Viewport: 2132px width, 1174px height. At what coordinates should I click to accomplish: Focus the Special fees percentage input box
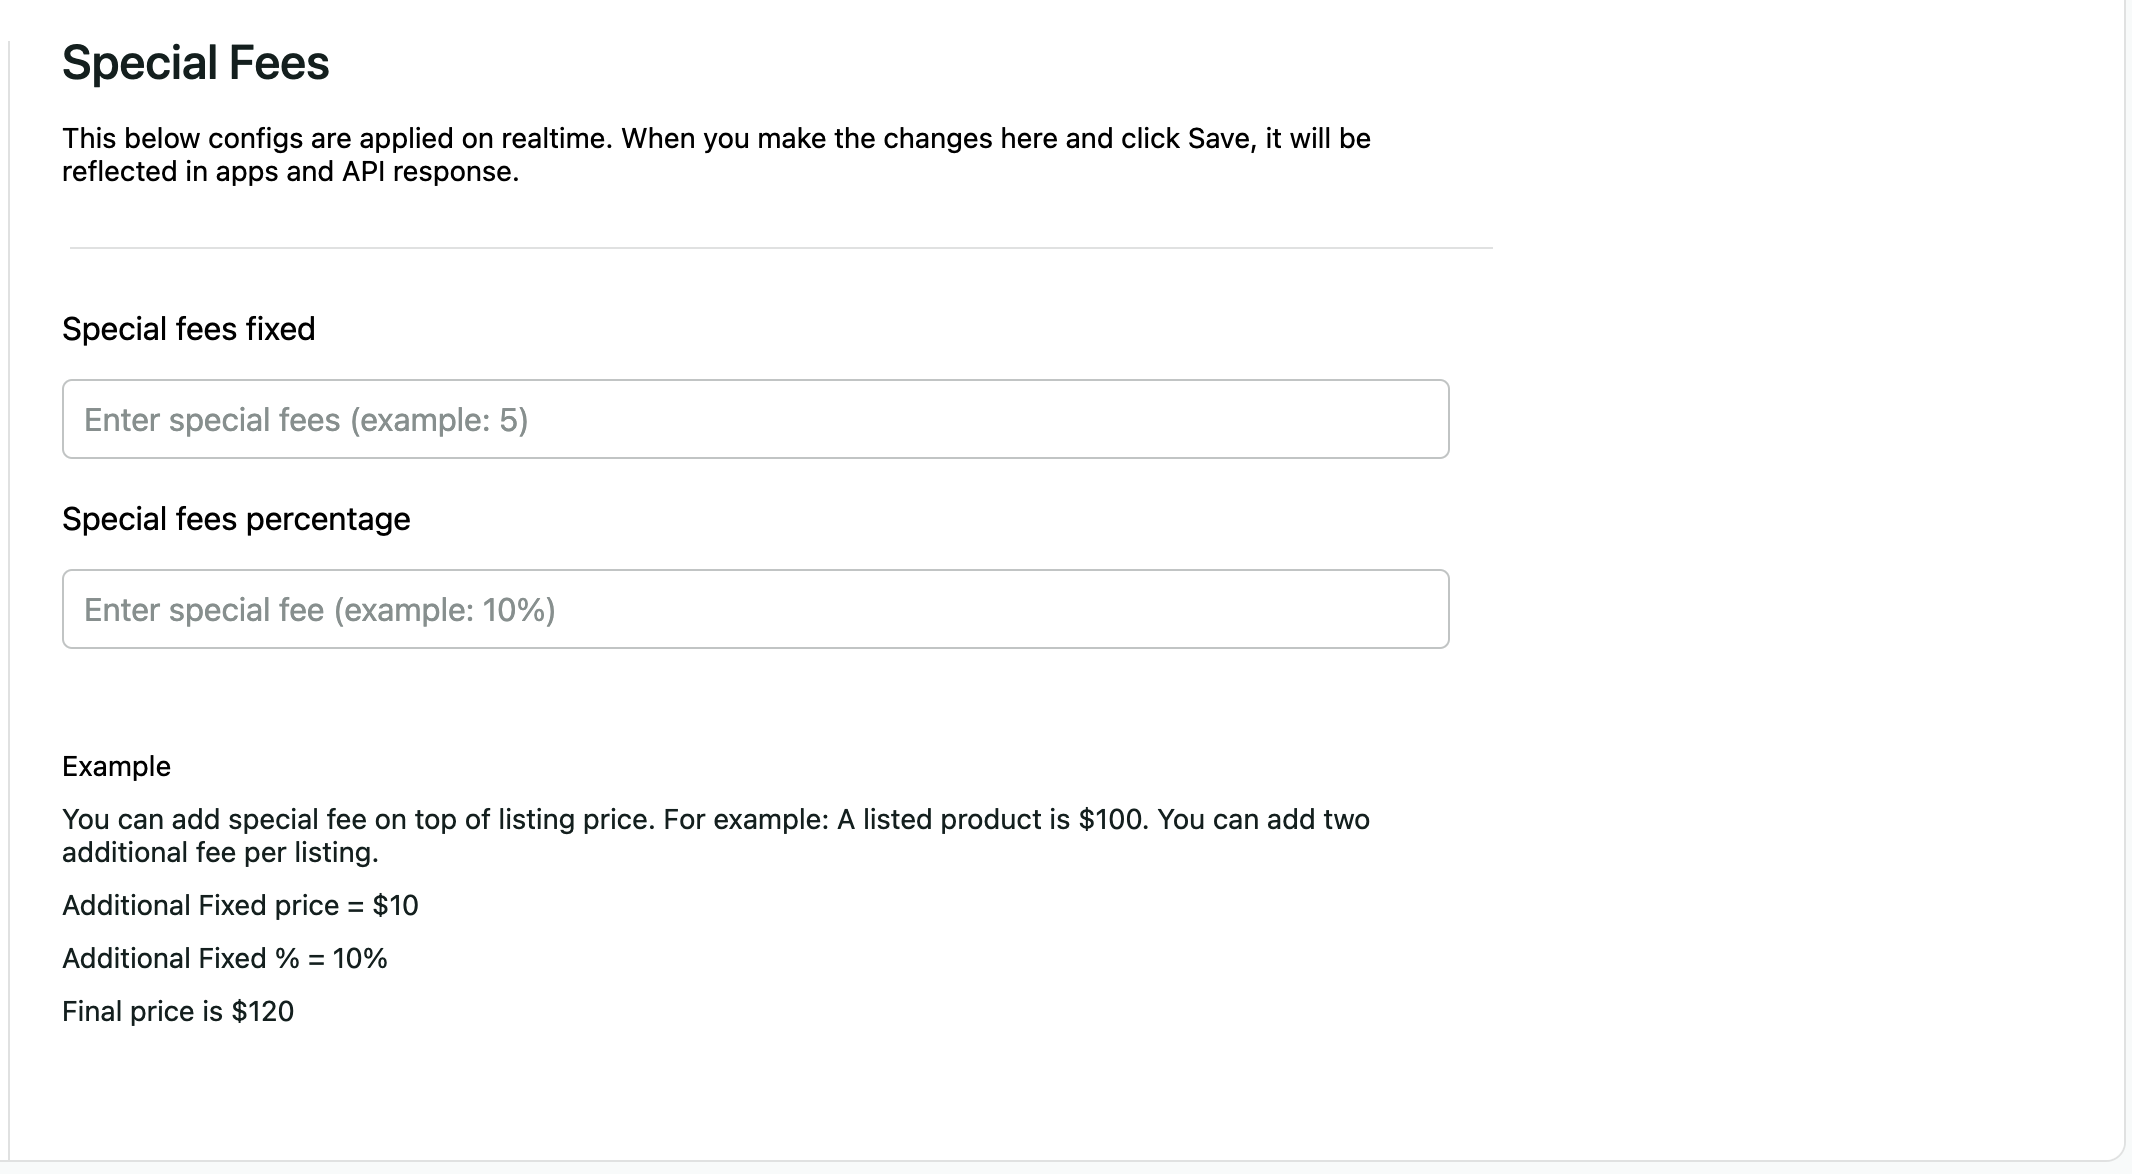pyautogui.click(x=755, y=609)
